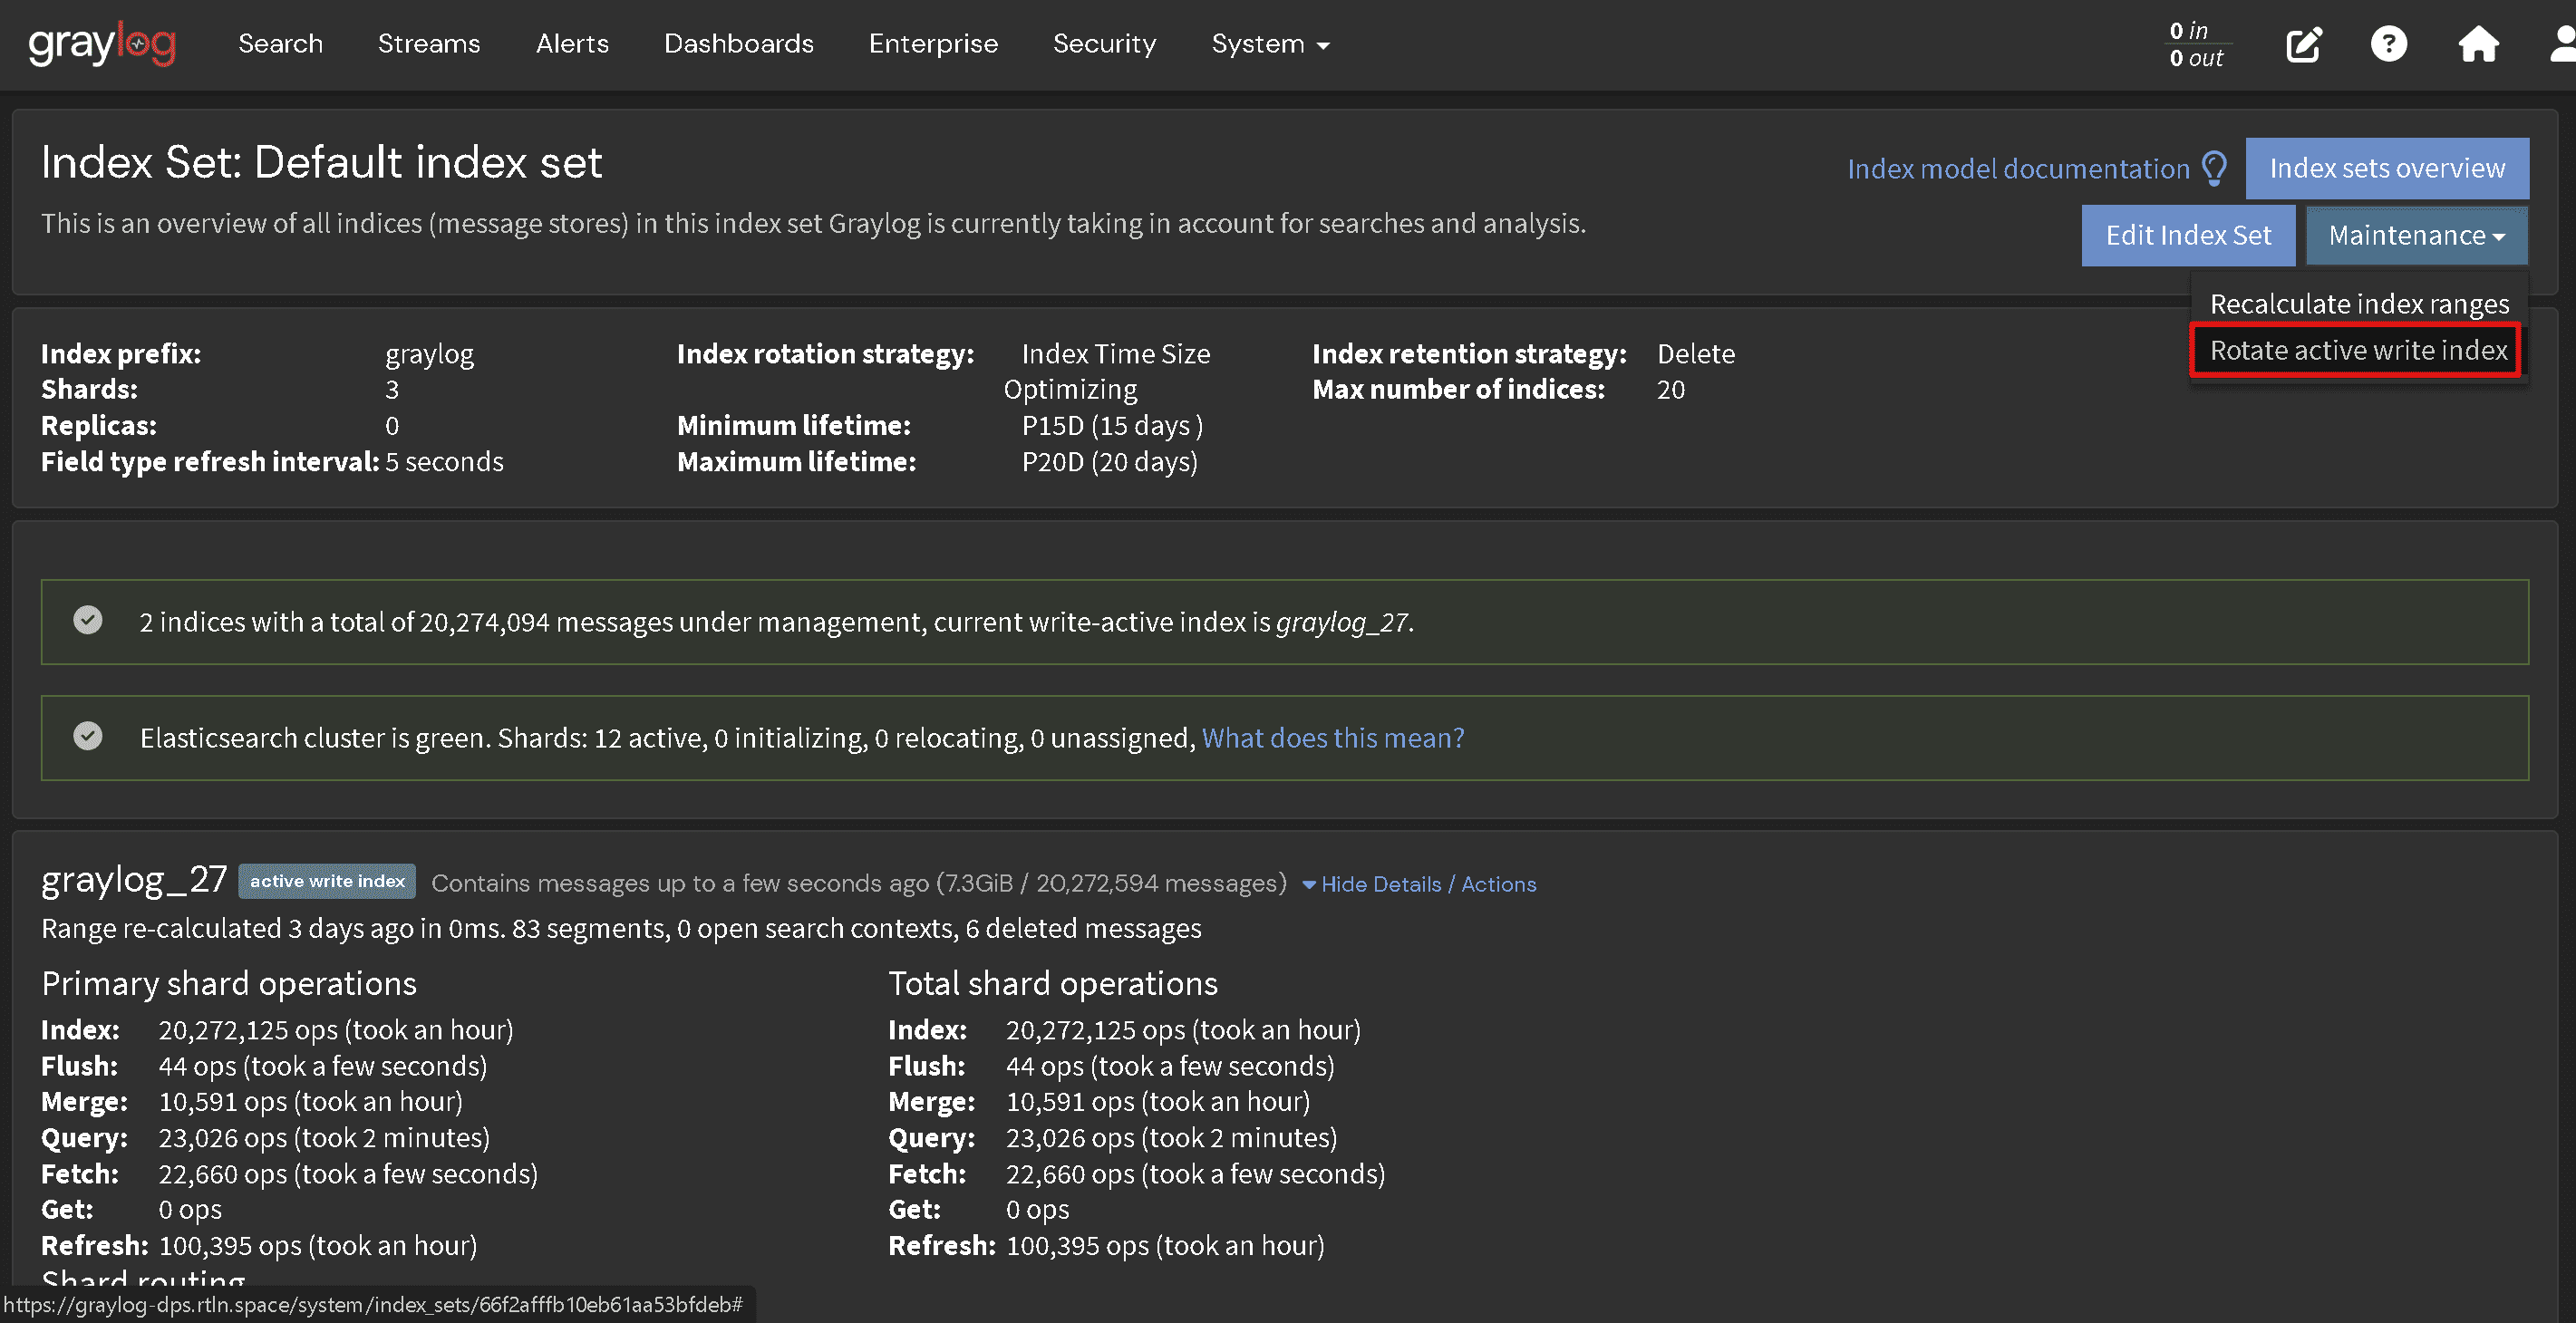The height and width of the screenshot is (1323, 2576).
Task: Click the Index sets overview button
Action: pos(2387,168)
